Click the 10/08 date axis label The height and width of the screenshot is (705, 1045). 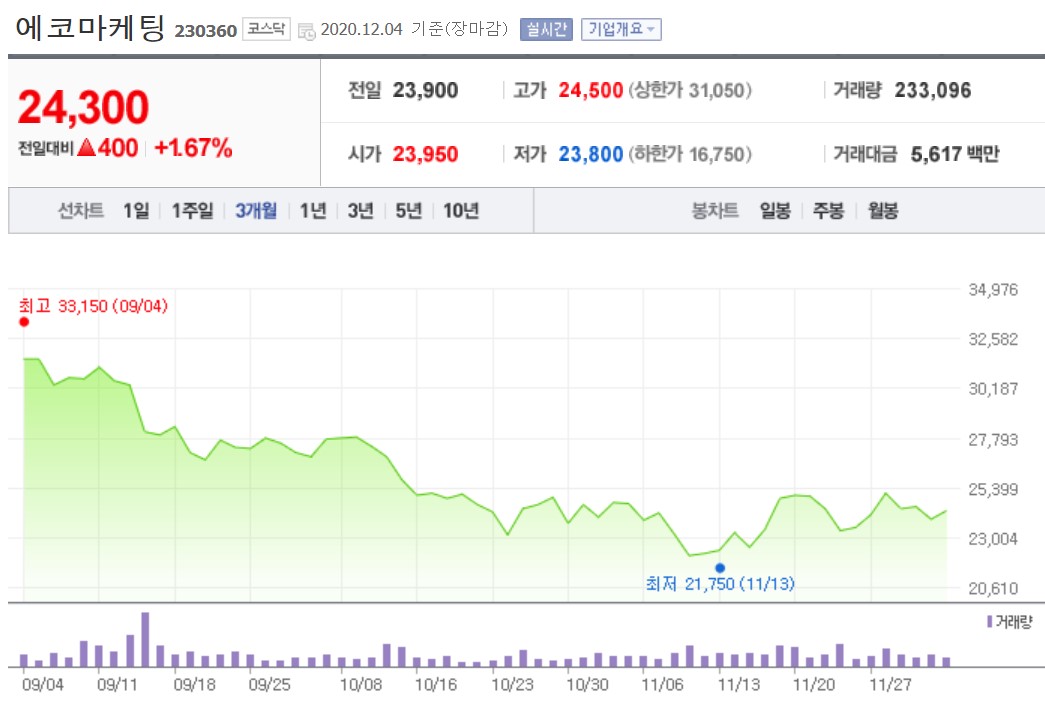click(361, 684)
